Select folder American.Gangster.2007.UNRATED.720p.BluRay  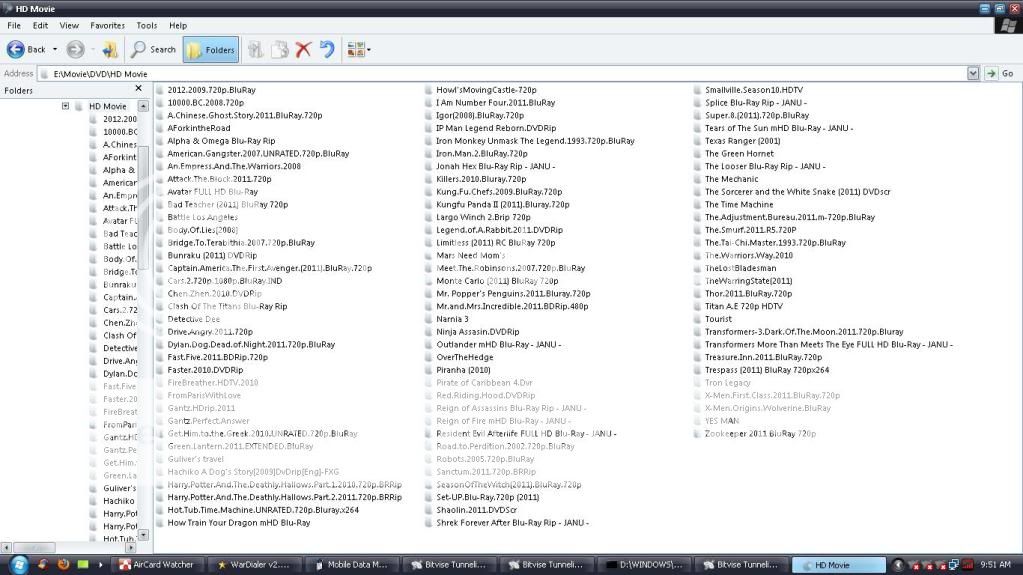(258, 154)
